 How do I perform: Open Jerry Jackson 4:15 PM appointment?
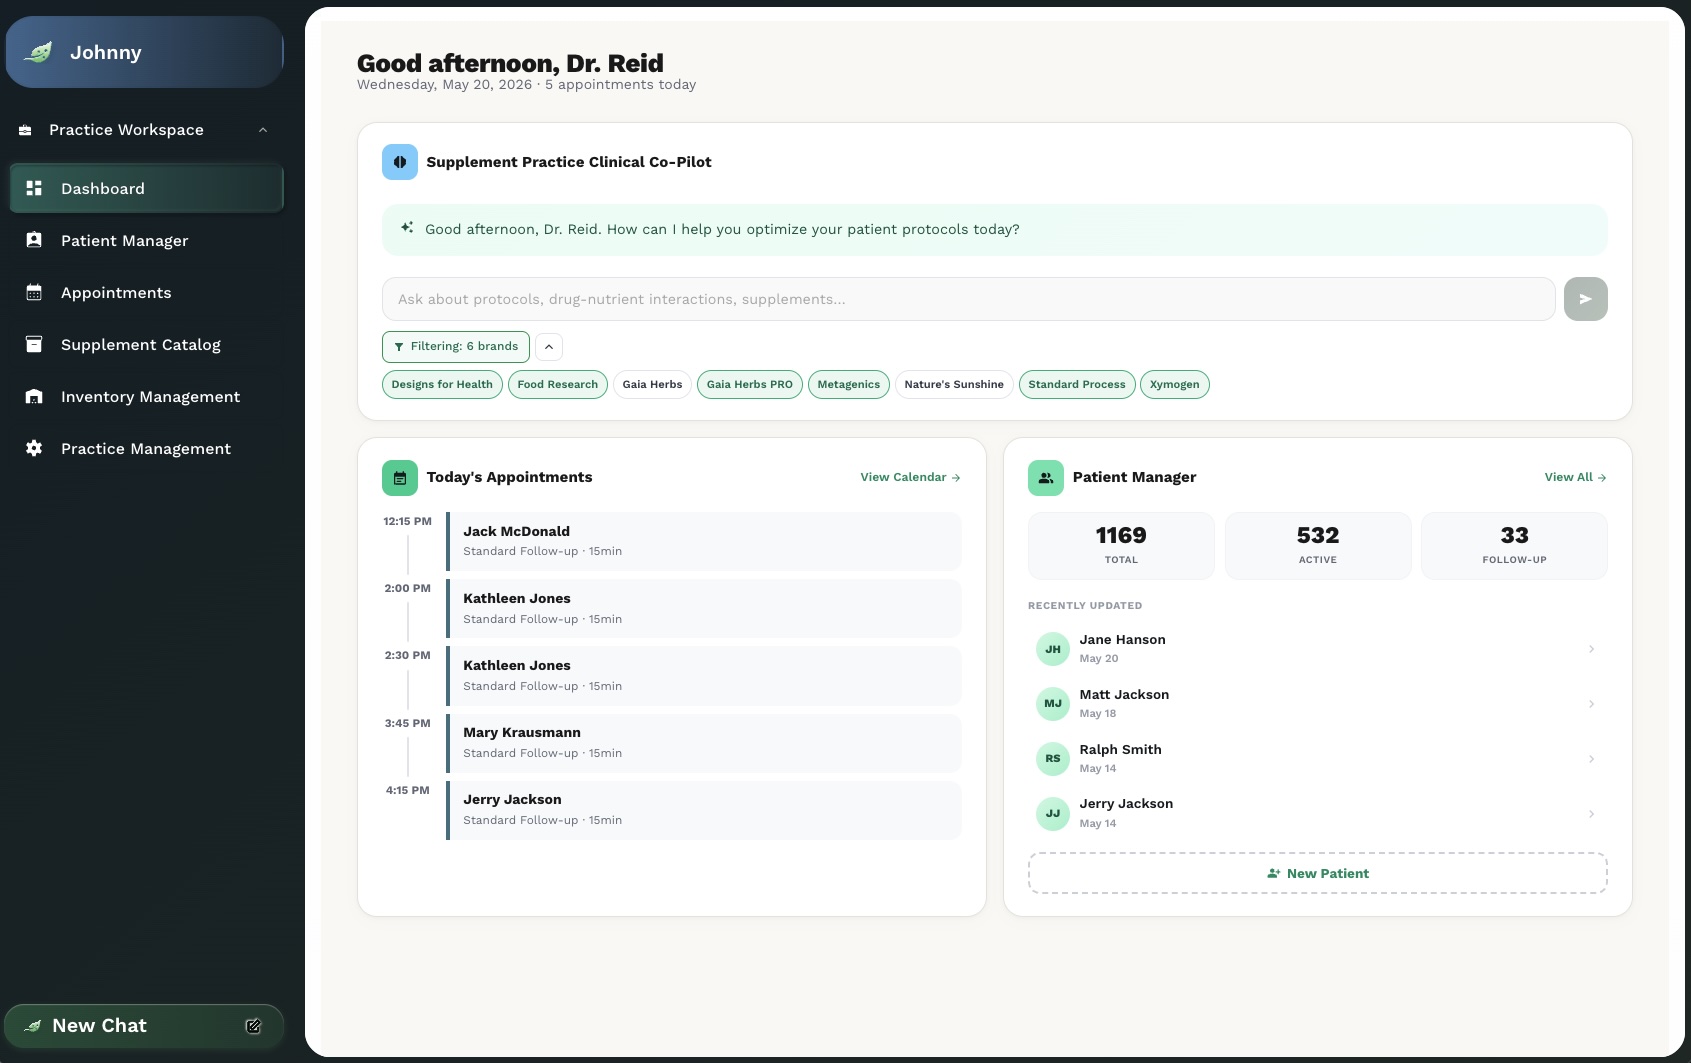[x=704, y=809]
